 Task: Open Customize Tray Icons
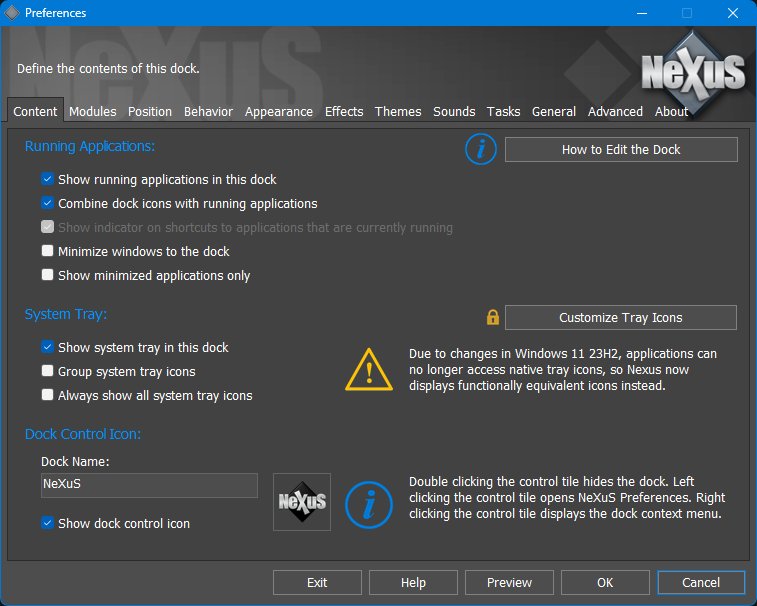pos(621,317)
